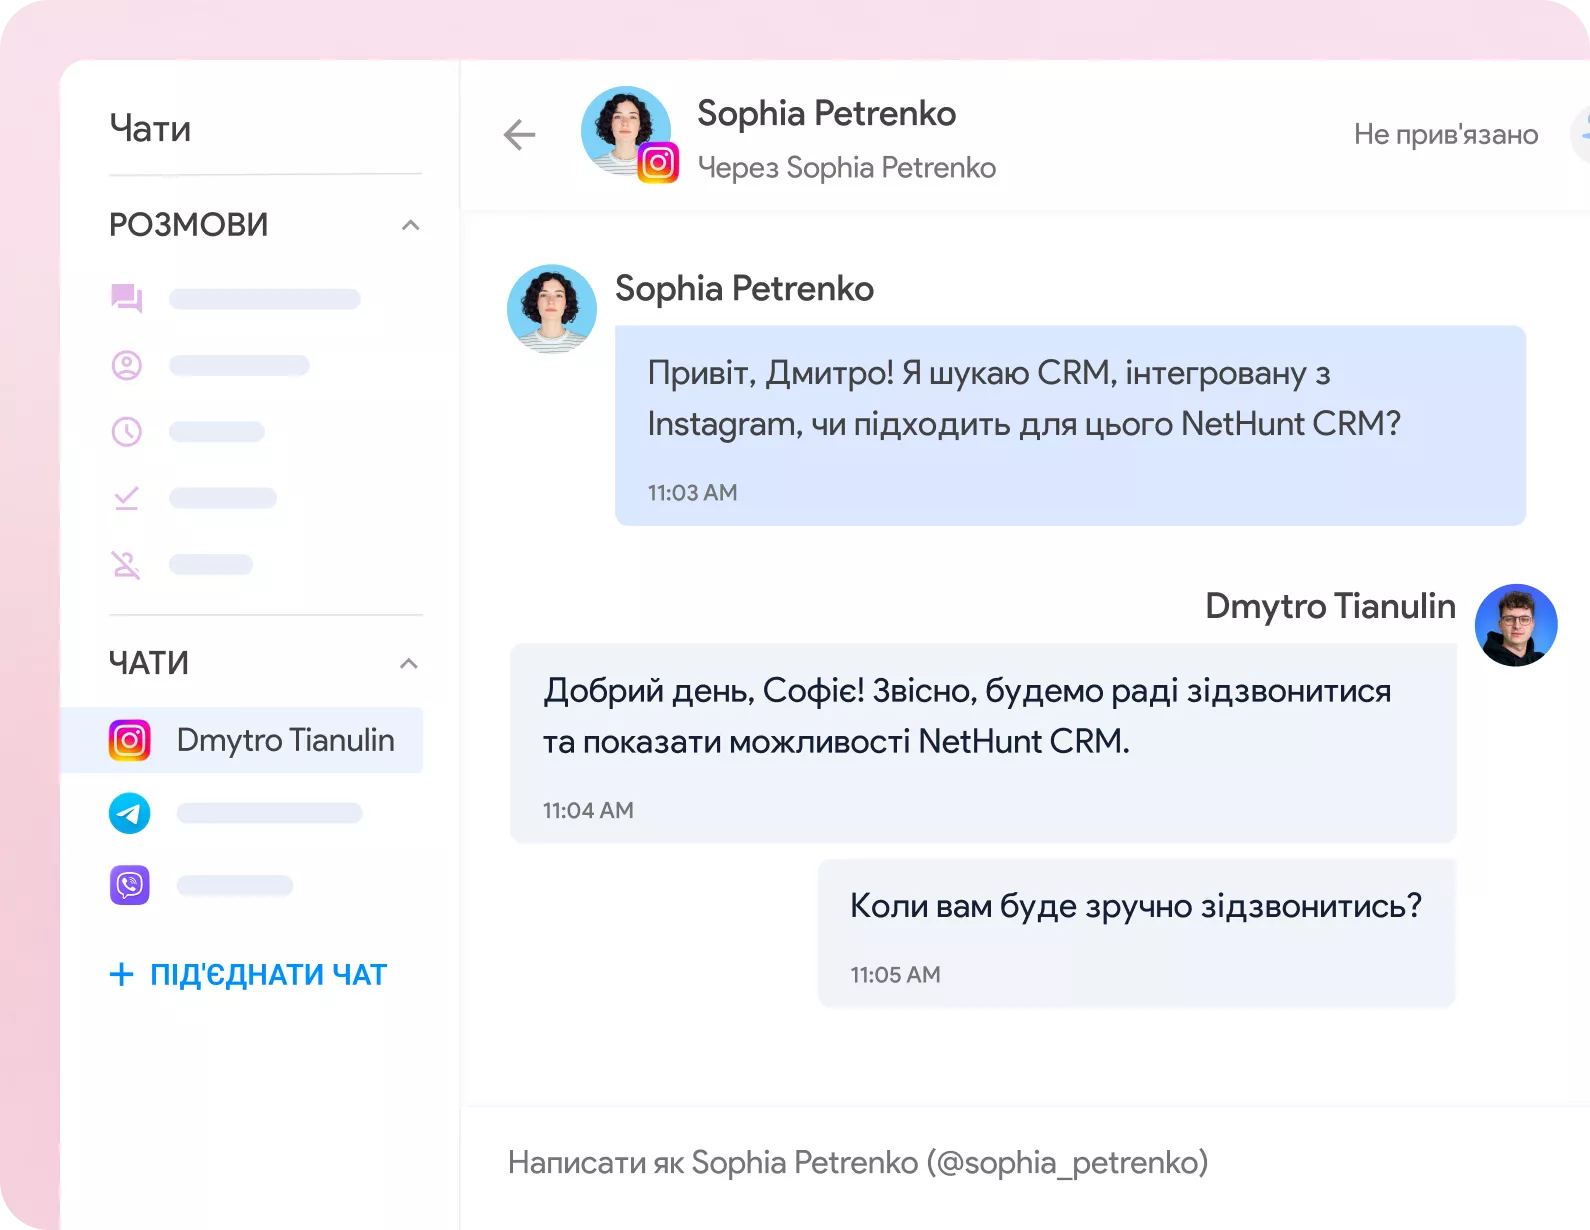1590x1230 pixels.
Task: Open the Telegram chat in sidebar
Action: tap(130, 813)
